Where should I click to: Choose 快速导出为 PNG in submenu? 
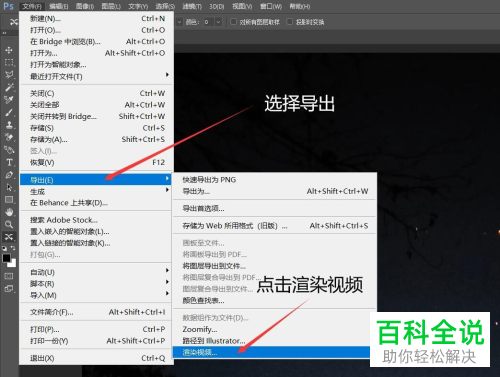tap(274, 180)
